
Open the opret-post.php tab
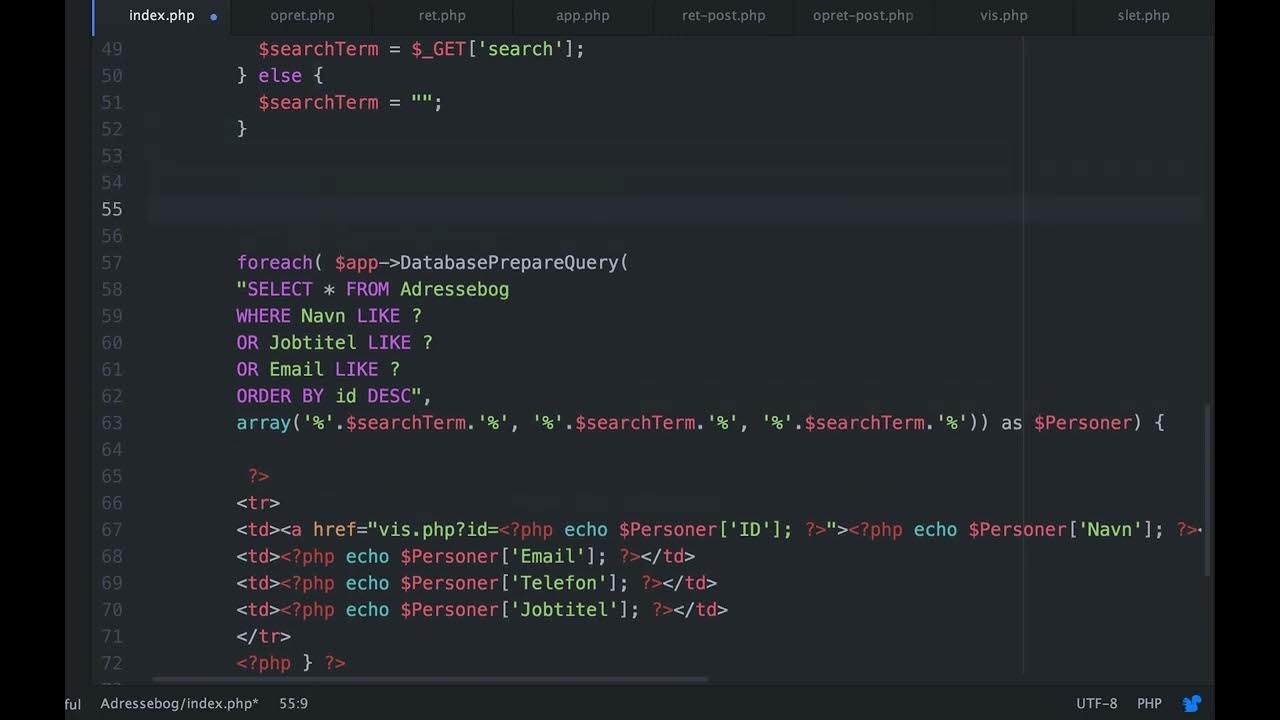(x=862, y=16)
